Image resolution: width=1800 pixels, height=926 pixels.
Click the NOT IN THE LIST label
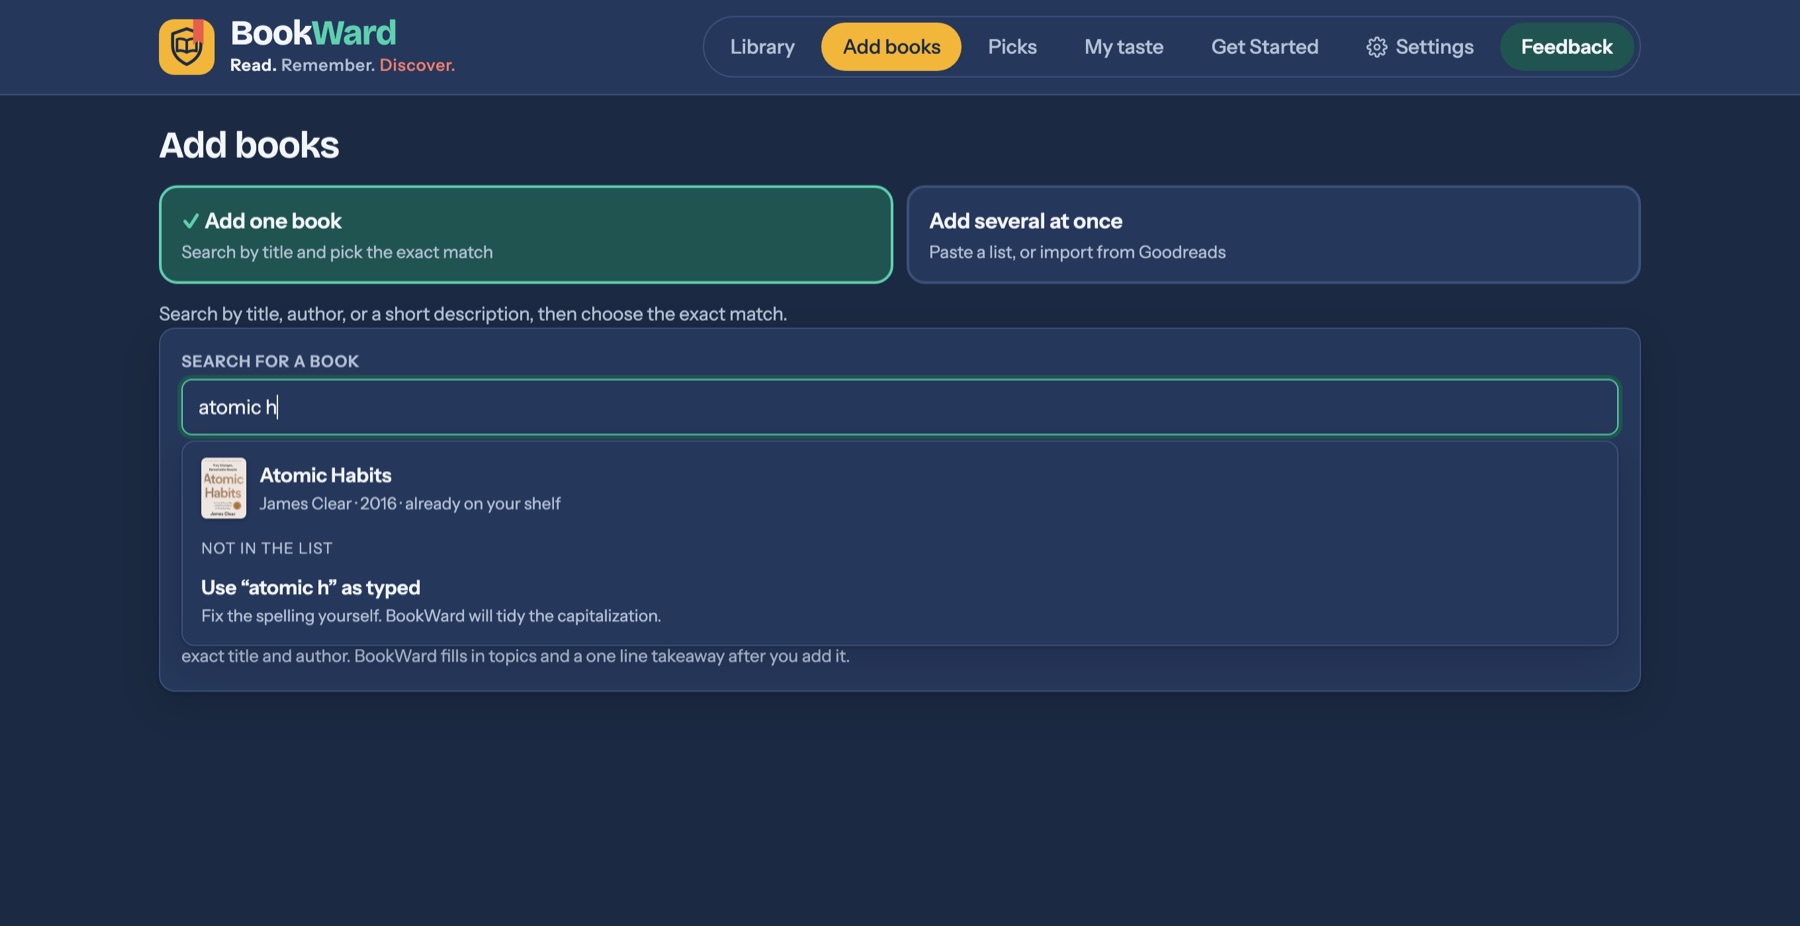pyautogui.click(x=267, y=548)
